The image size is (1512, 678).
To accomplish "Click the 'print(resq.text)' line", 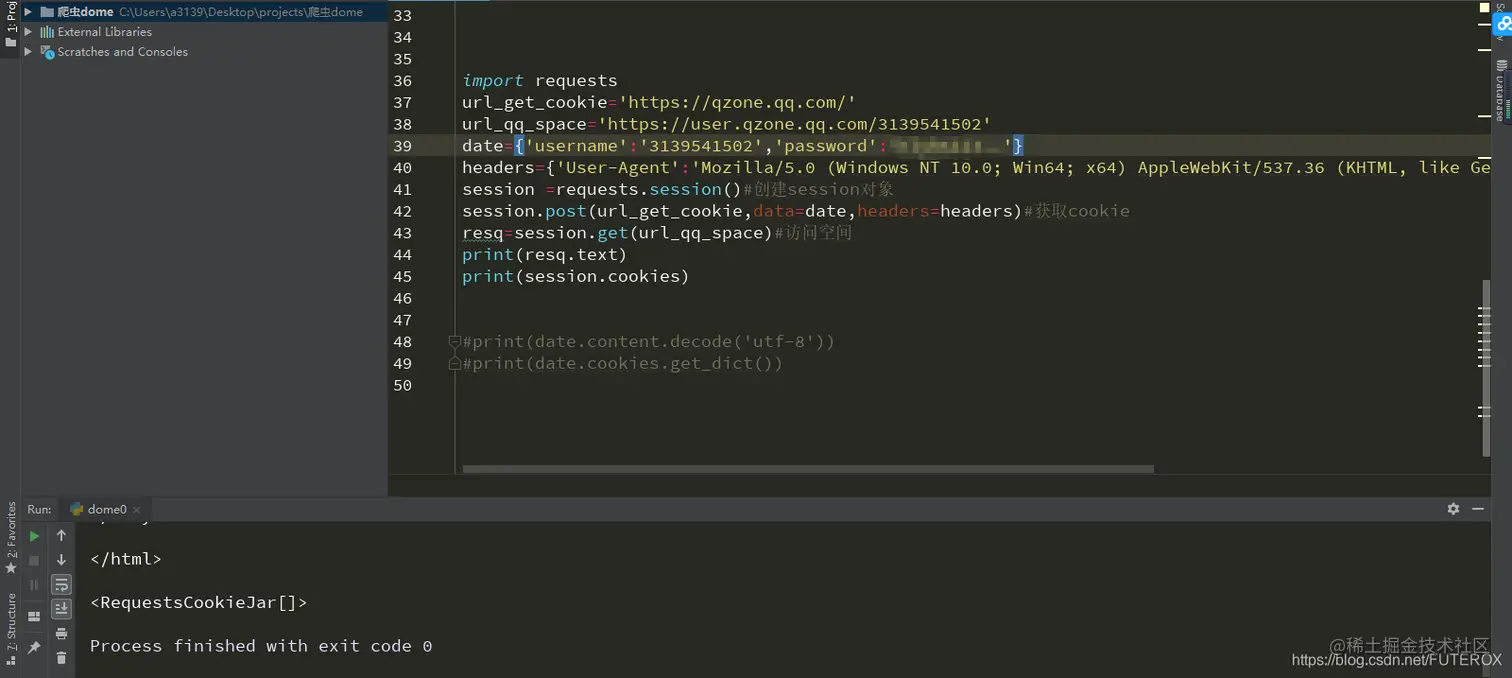I will coord(544,255).
